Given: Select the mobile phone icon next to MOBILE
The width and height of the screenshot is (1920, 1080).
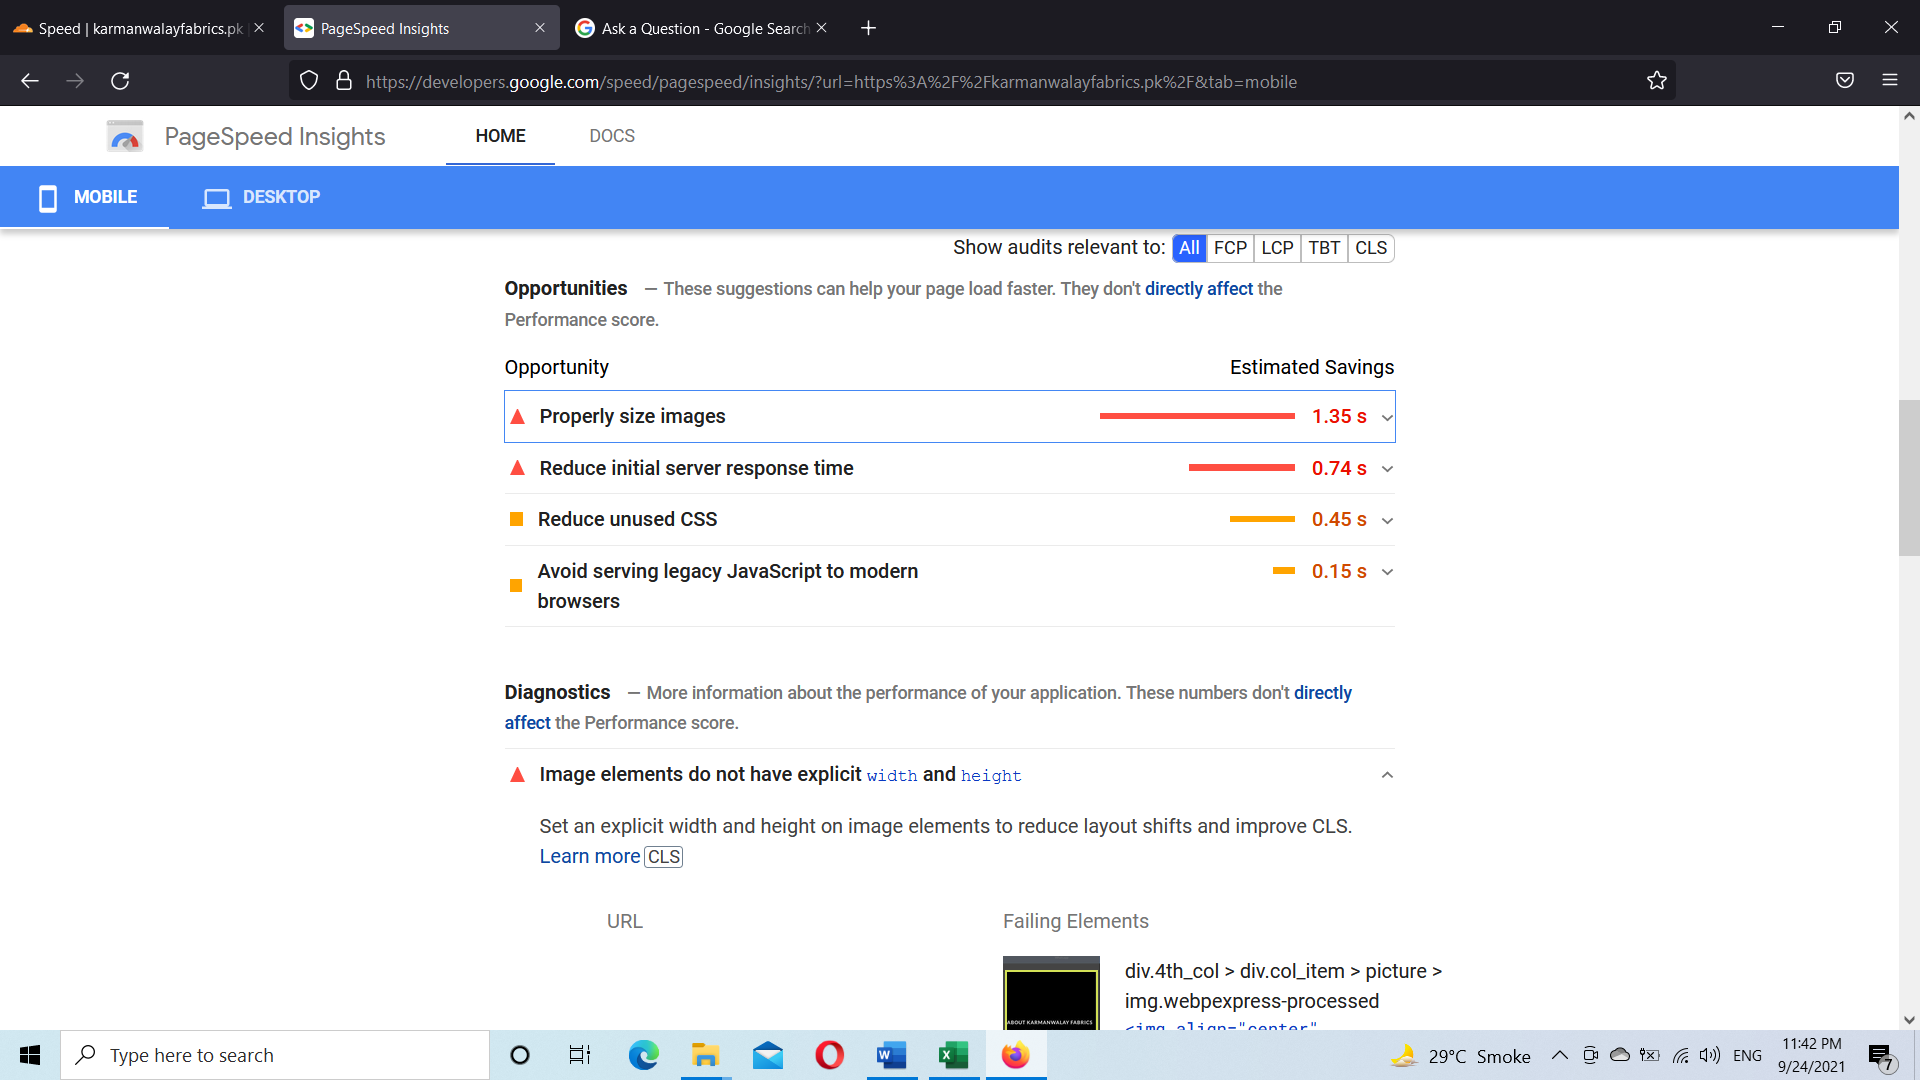Looking at the screenshot, I should coord(47,197).
